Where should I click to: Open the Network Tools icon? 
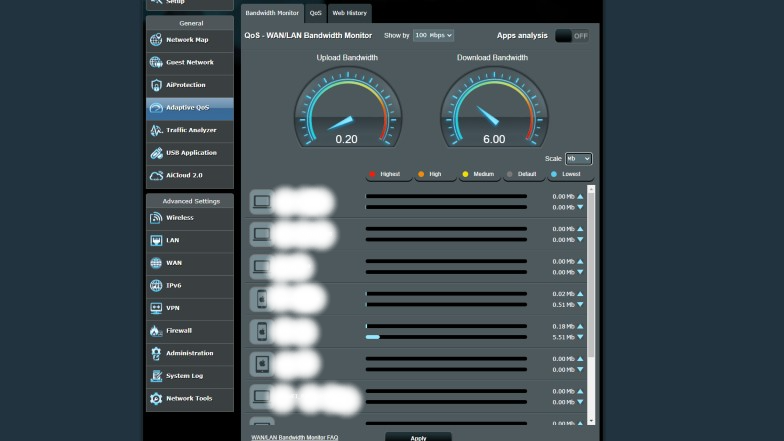(x=156, y=398)
